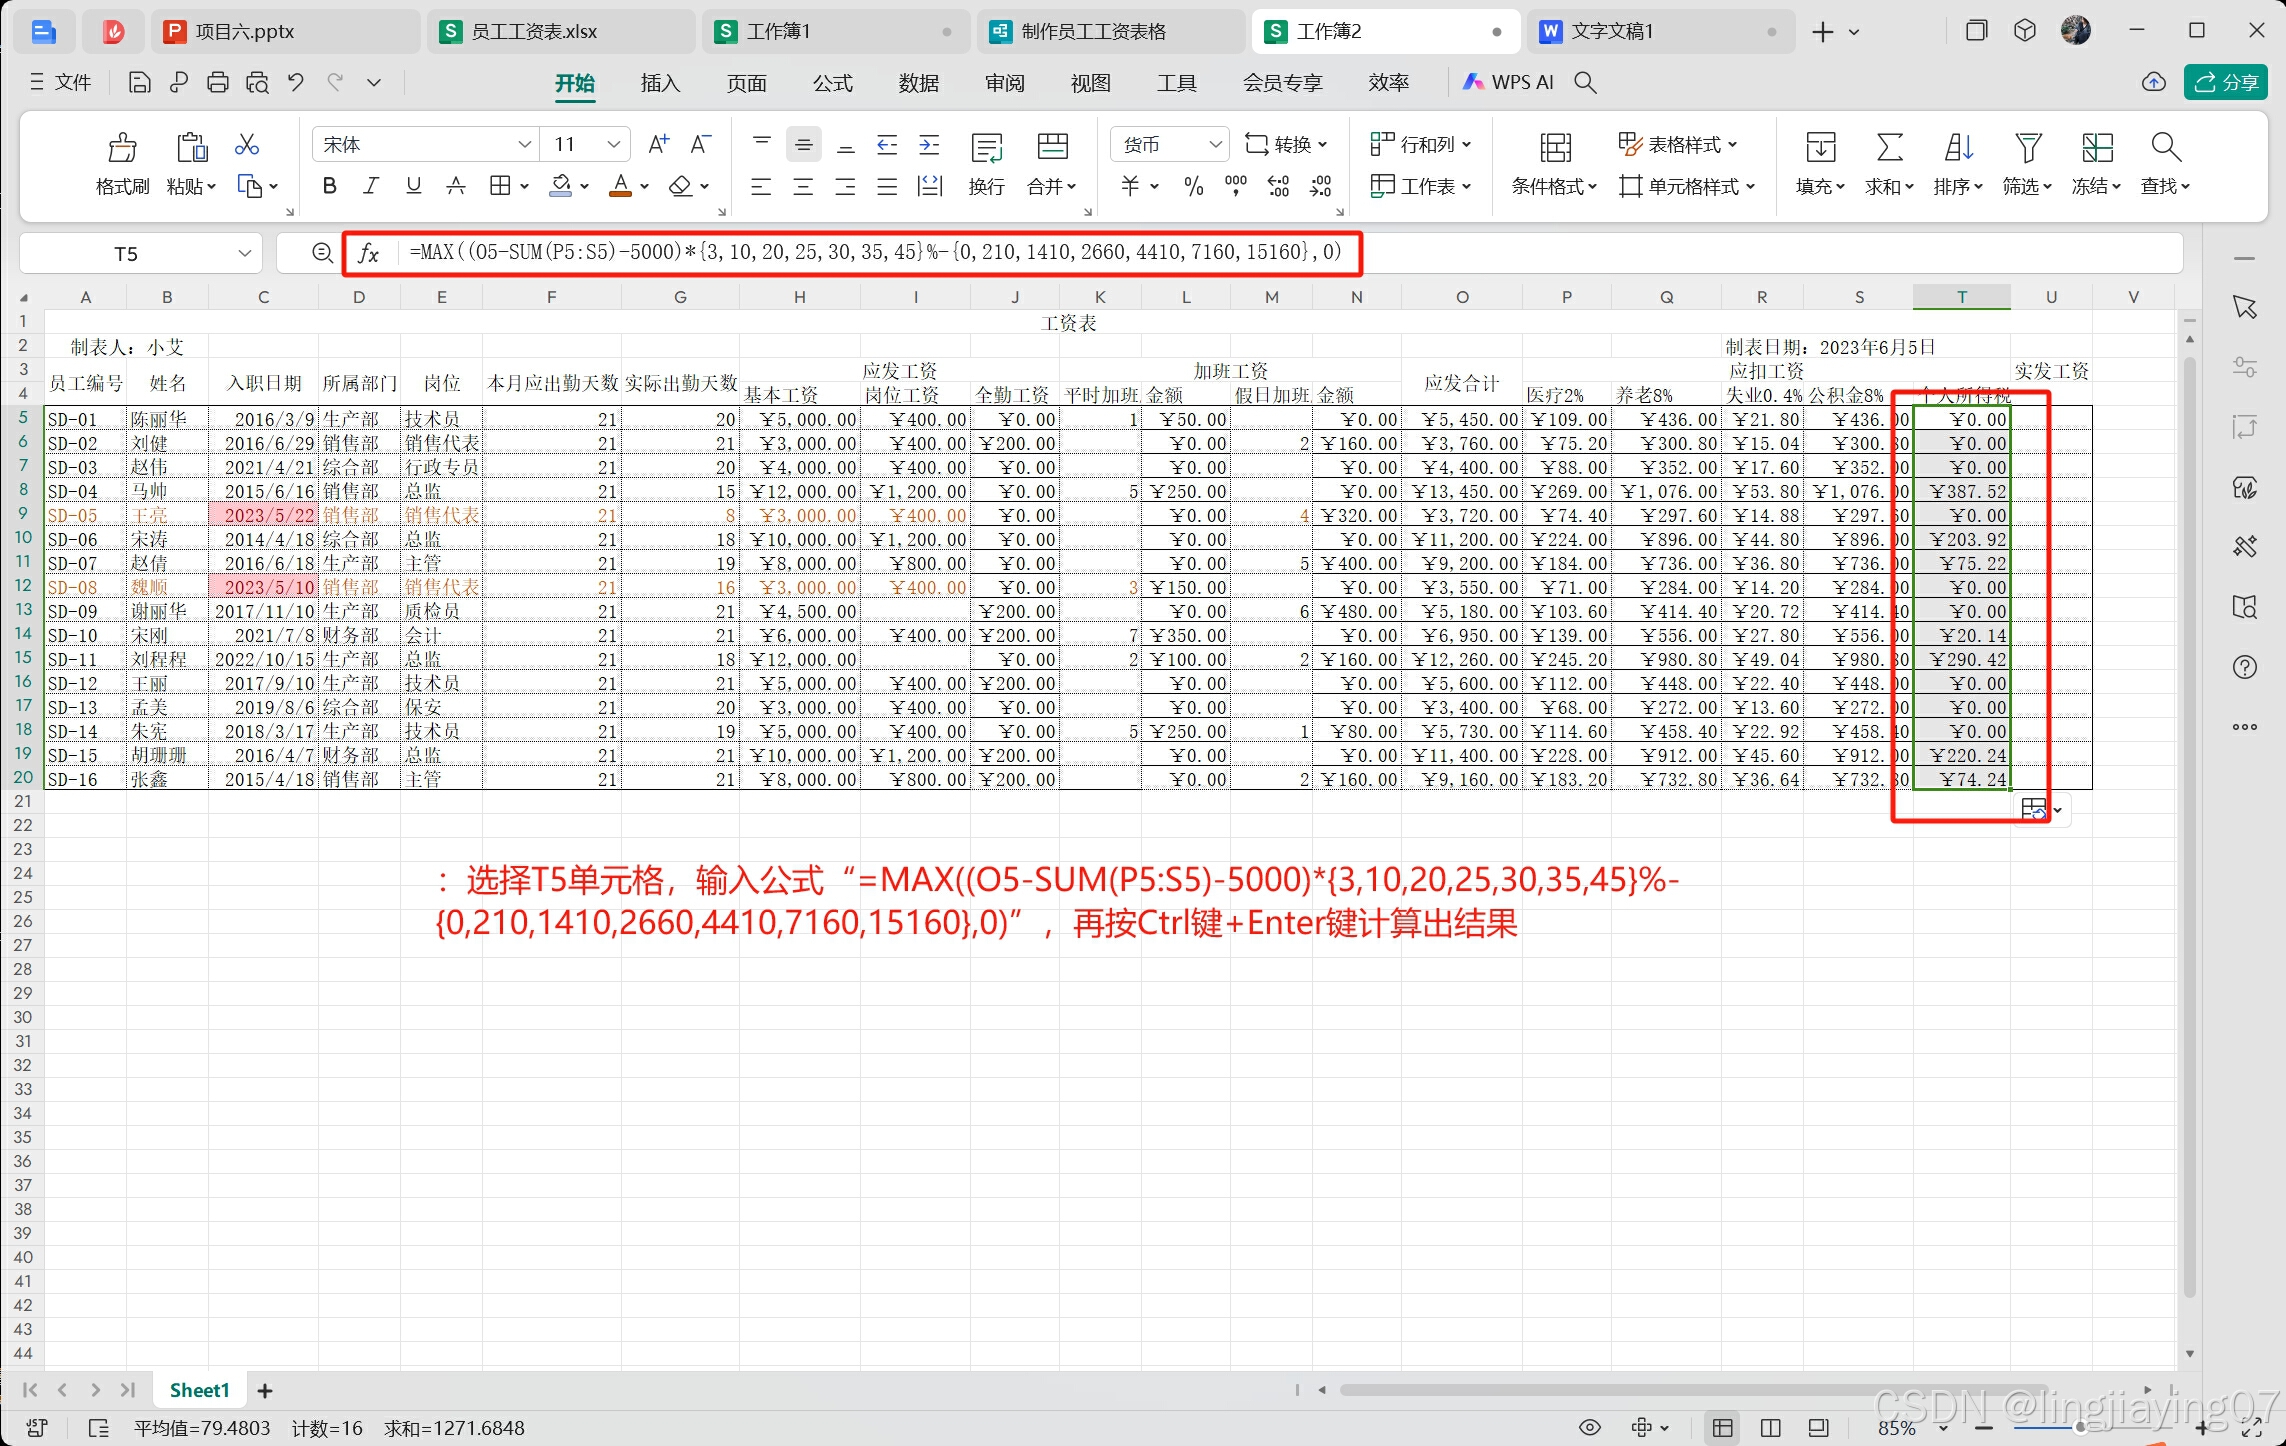Click the Wrap text (换行) icon
The width and height of the screenshot is (2286, 1446).
[x=986, y=148]
